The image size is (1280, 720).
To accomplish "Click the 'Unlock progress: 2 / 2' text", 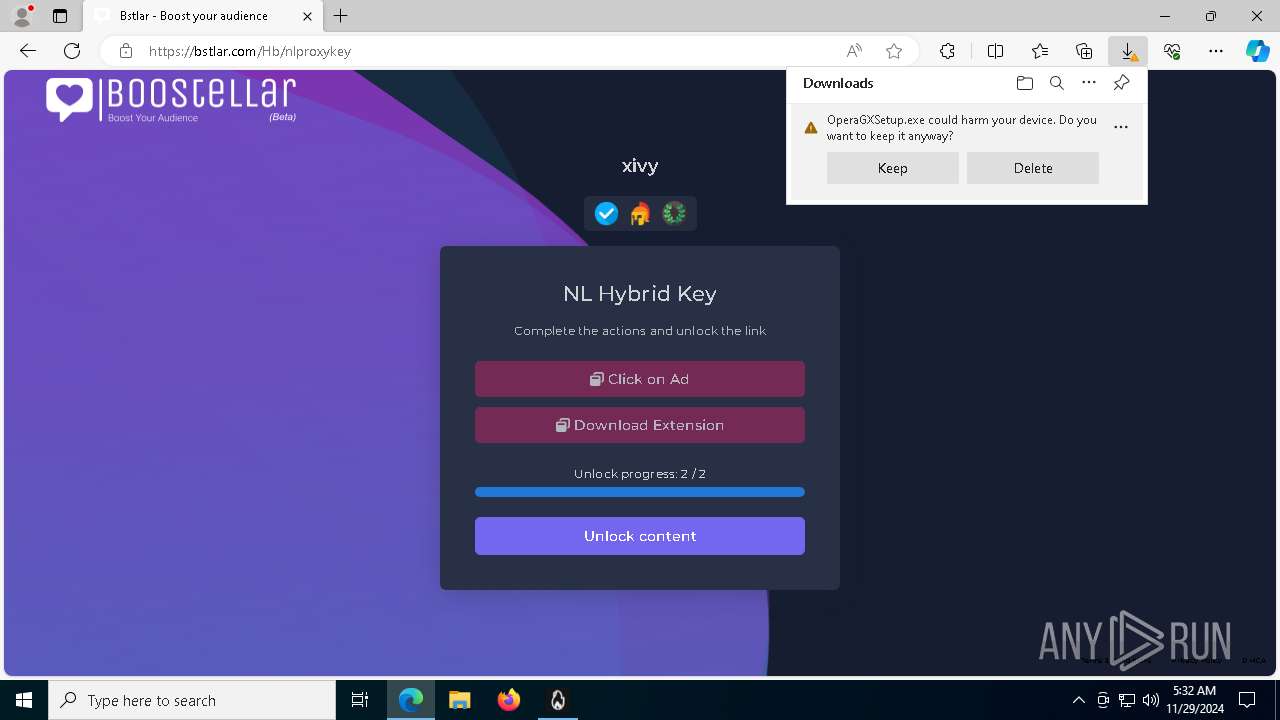I will [x=640, y=474].
